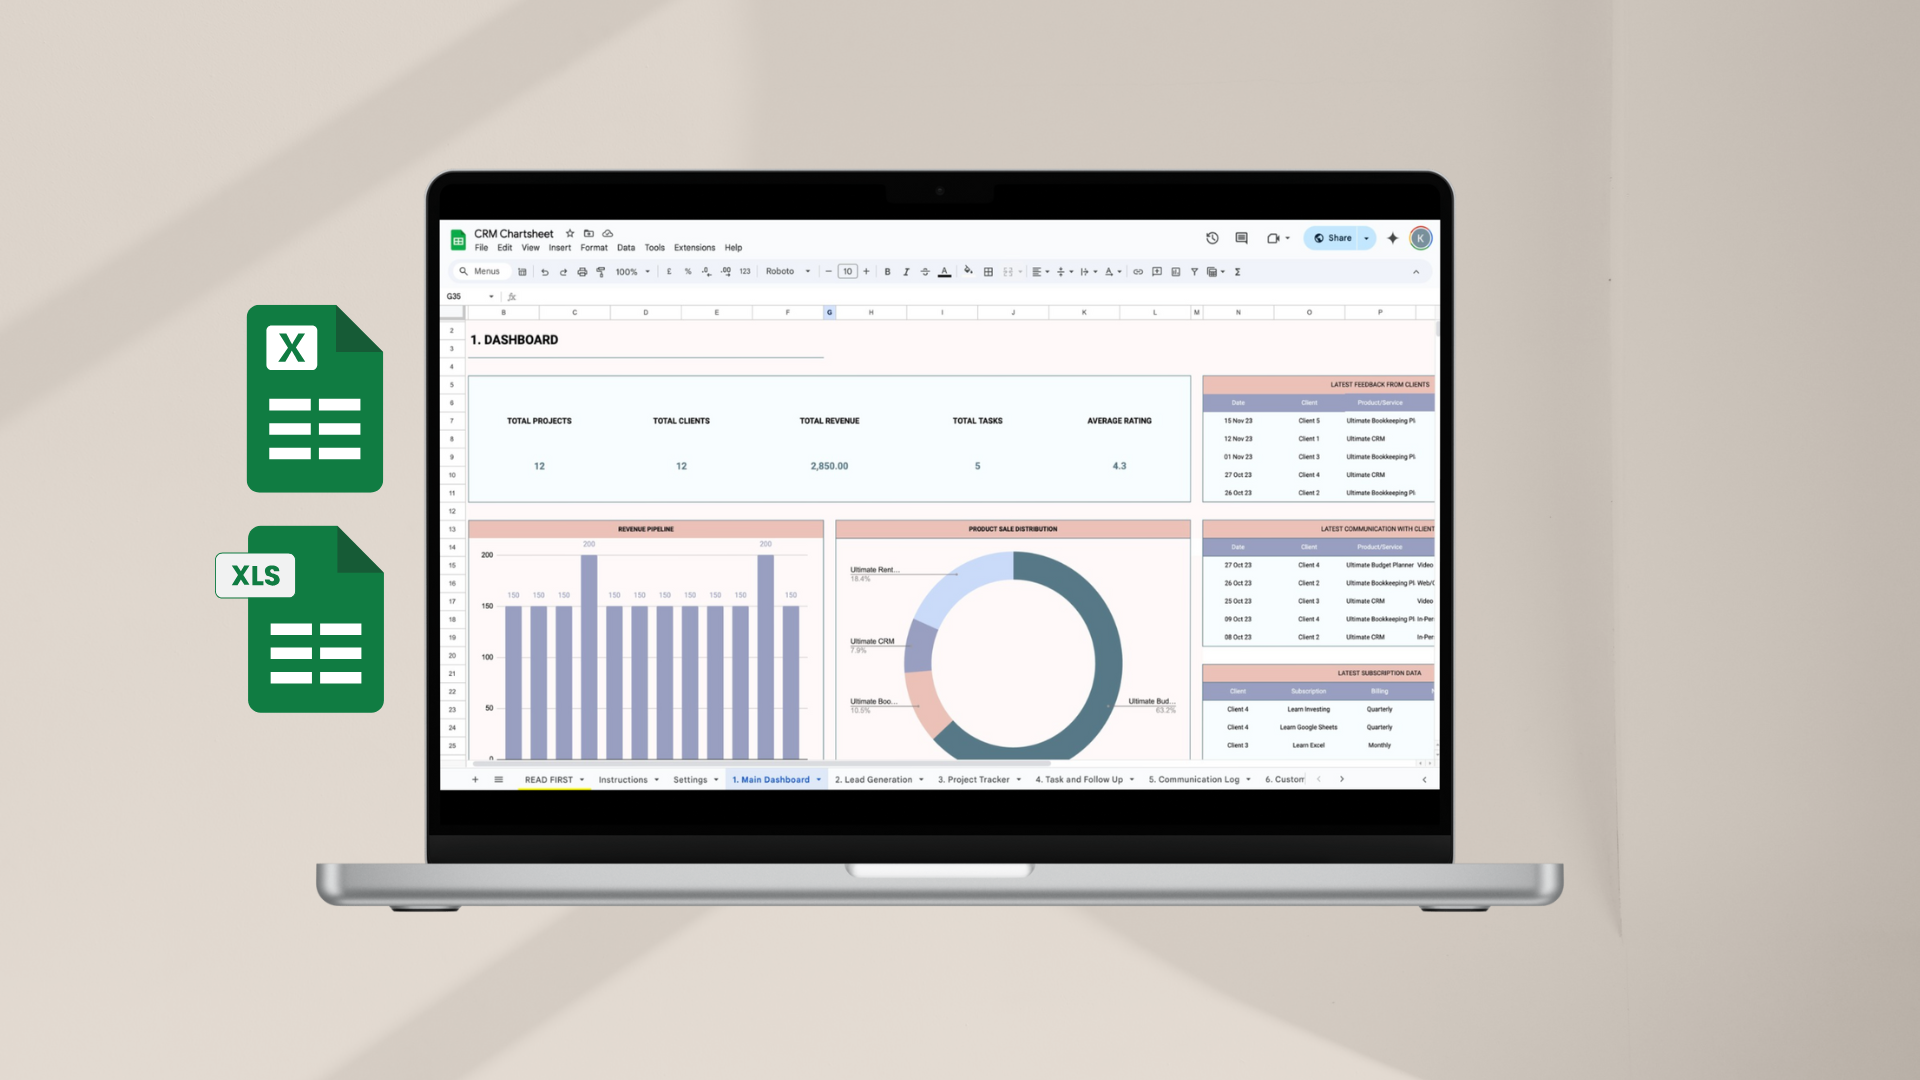Click the create filter funnel icon
The height and width of the screenshot is (1080, 1920).
[1194, 272]
